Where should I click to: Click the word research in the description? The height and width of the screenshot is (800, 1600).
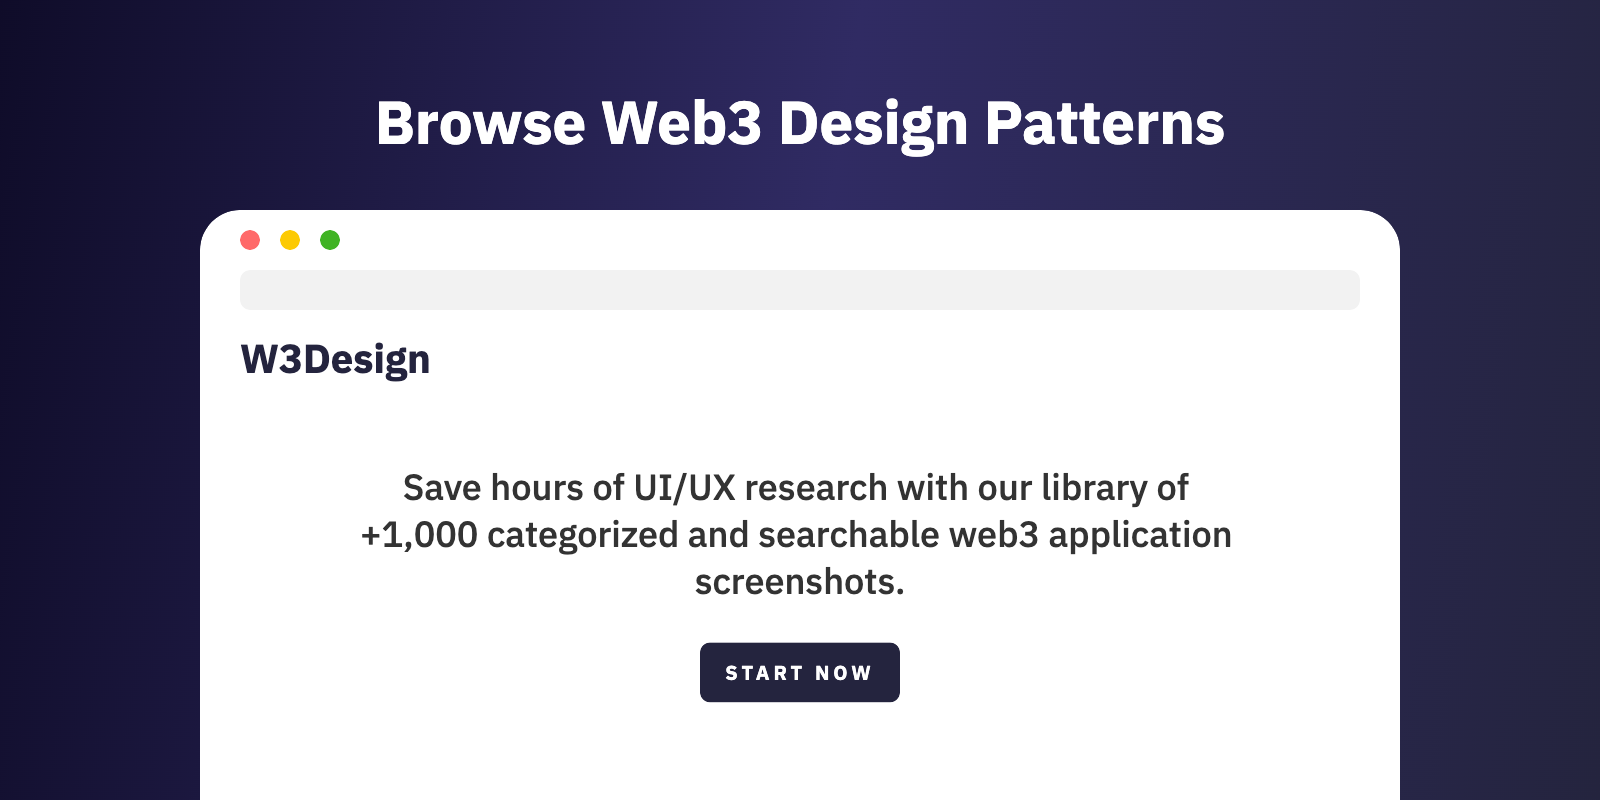coord(816,488)
